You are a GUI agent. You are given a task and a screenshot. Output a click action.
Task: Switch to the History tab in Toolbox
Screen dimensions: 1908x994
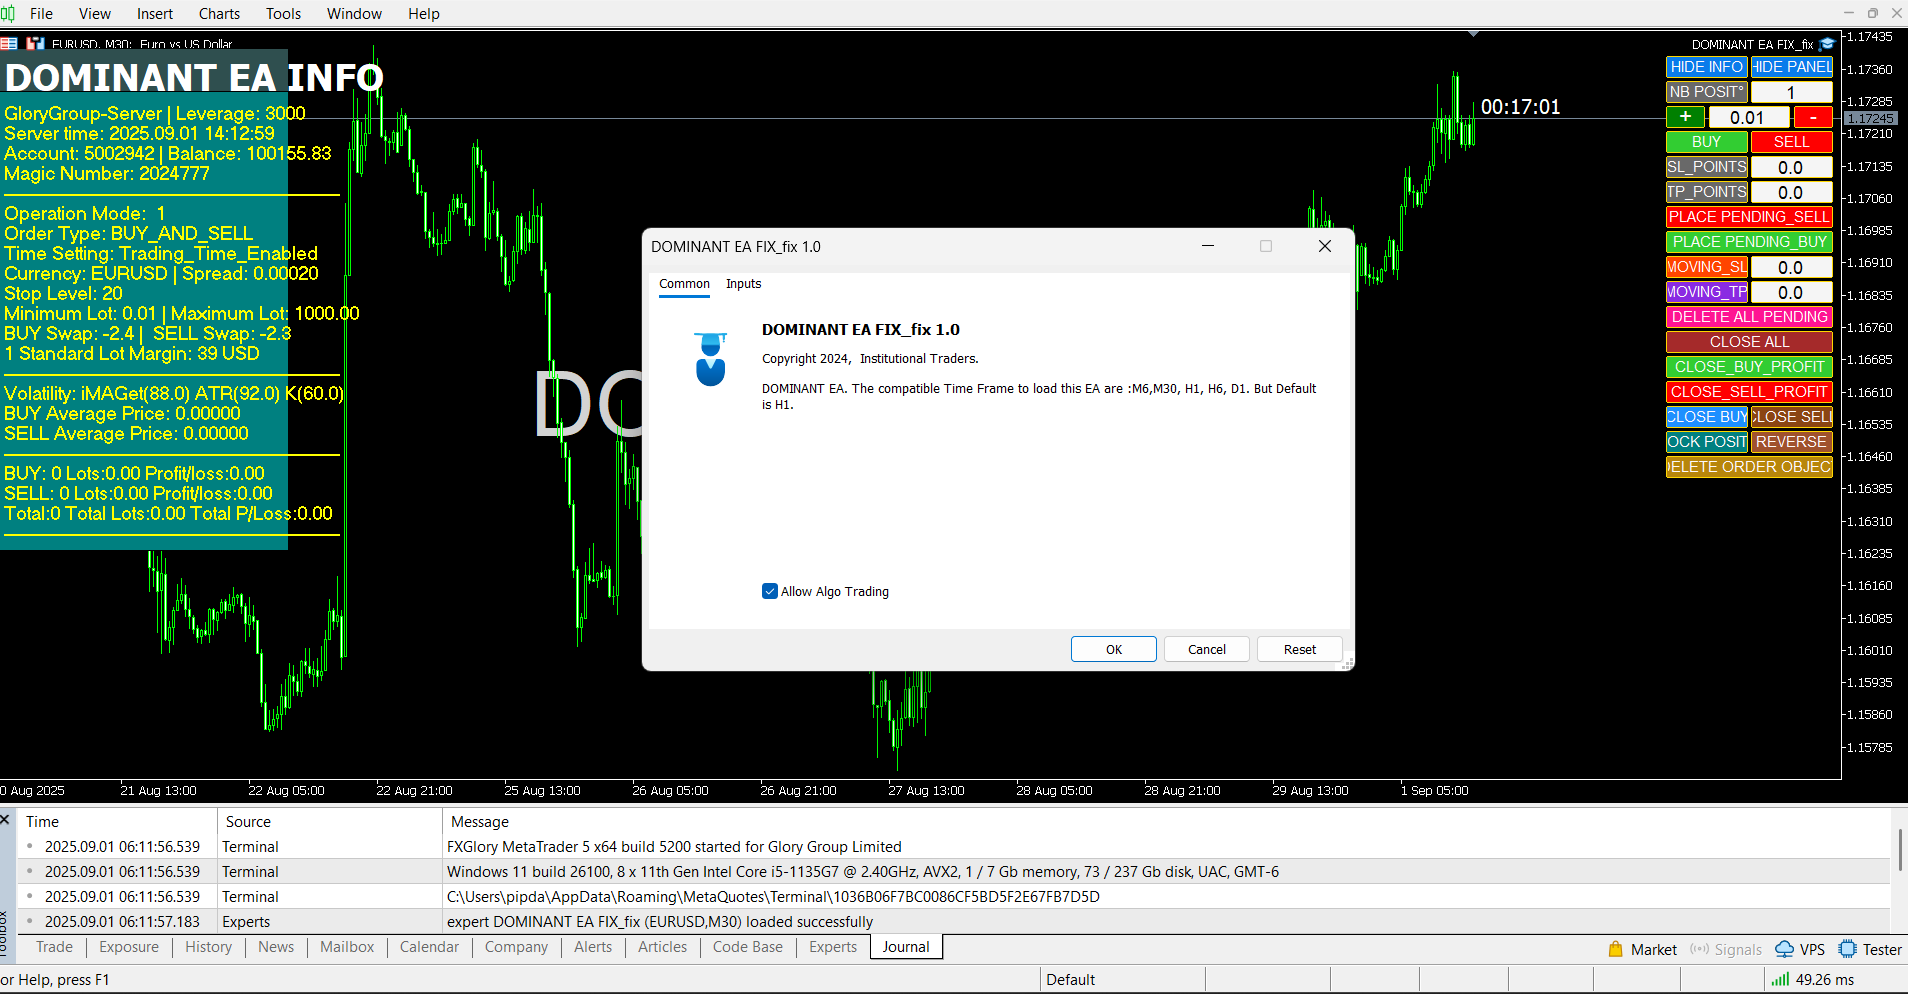coord(208,947)
